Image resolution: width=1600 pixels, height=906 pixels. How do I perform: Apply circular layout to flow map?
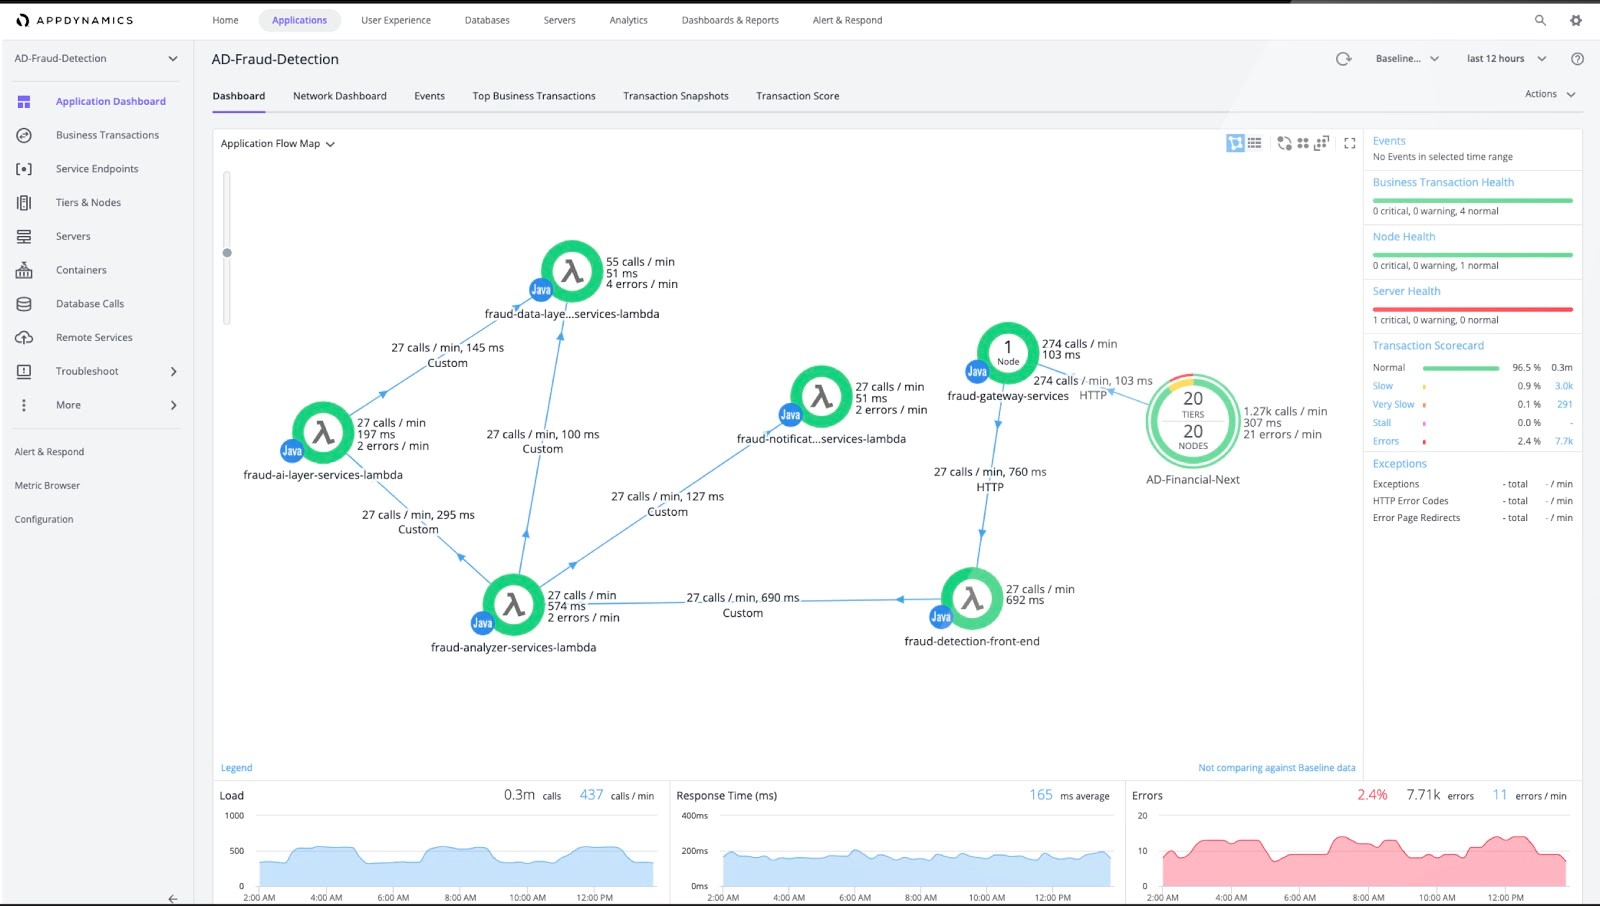click(x=1284, y=143)
